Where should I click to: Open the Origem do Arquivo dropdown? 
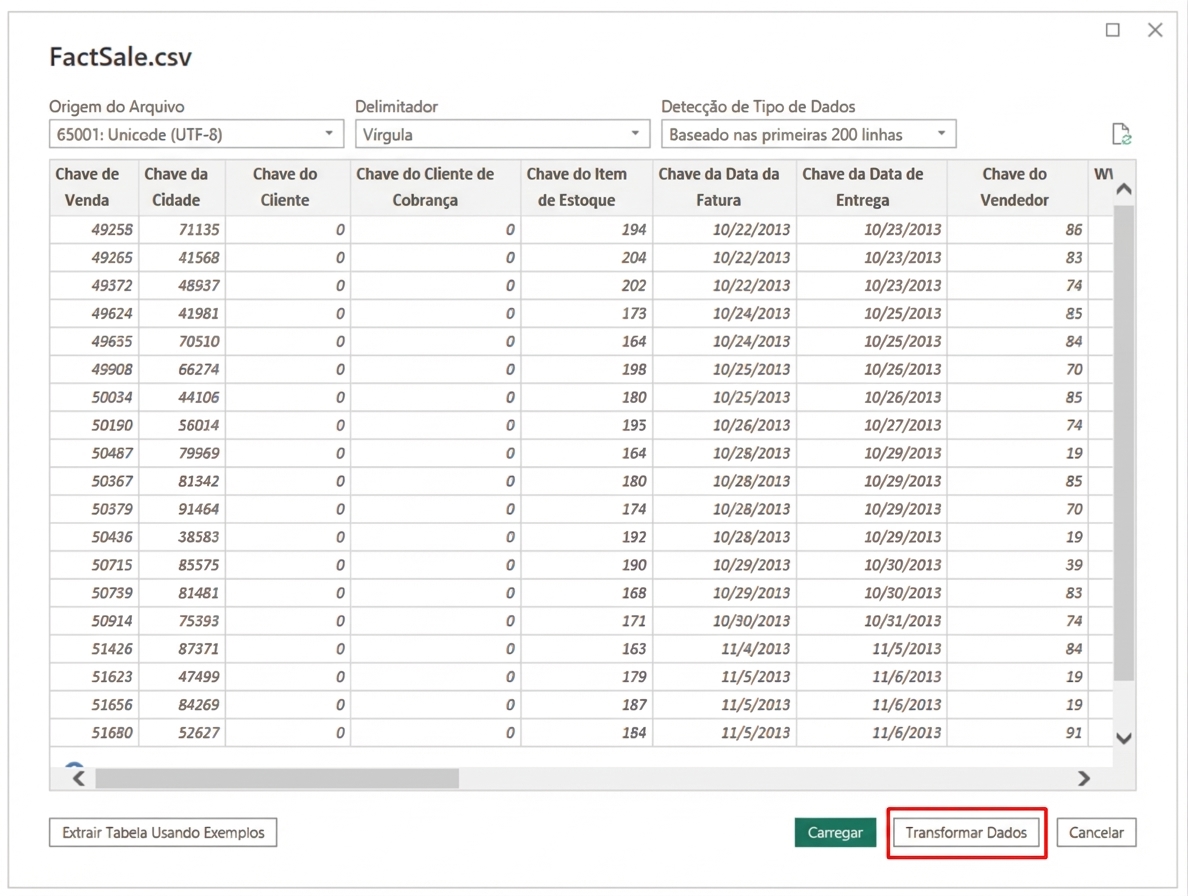(196, 134)
